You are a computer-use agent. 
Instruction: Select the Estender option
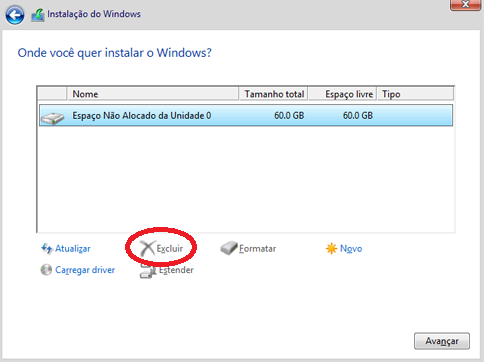point(176,270)
